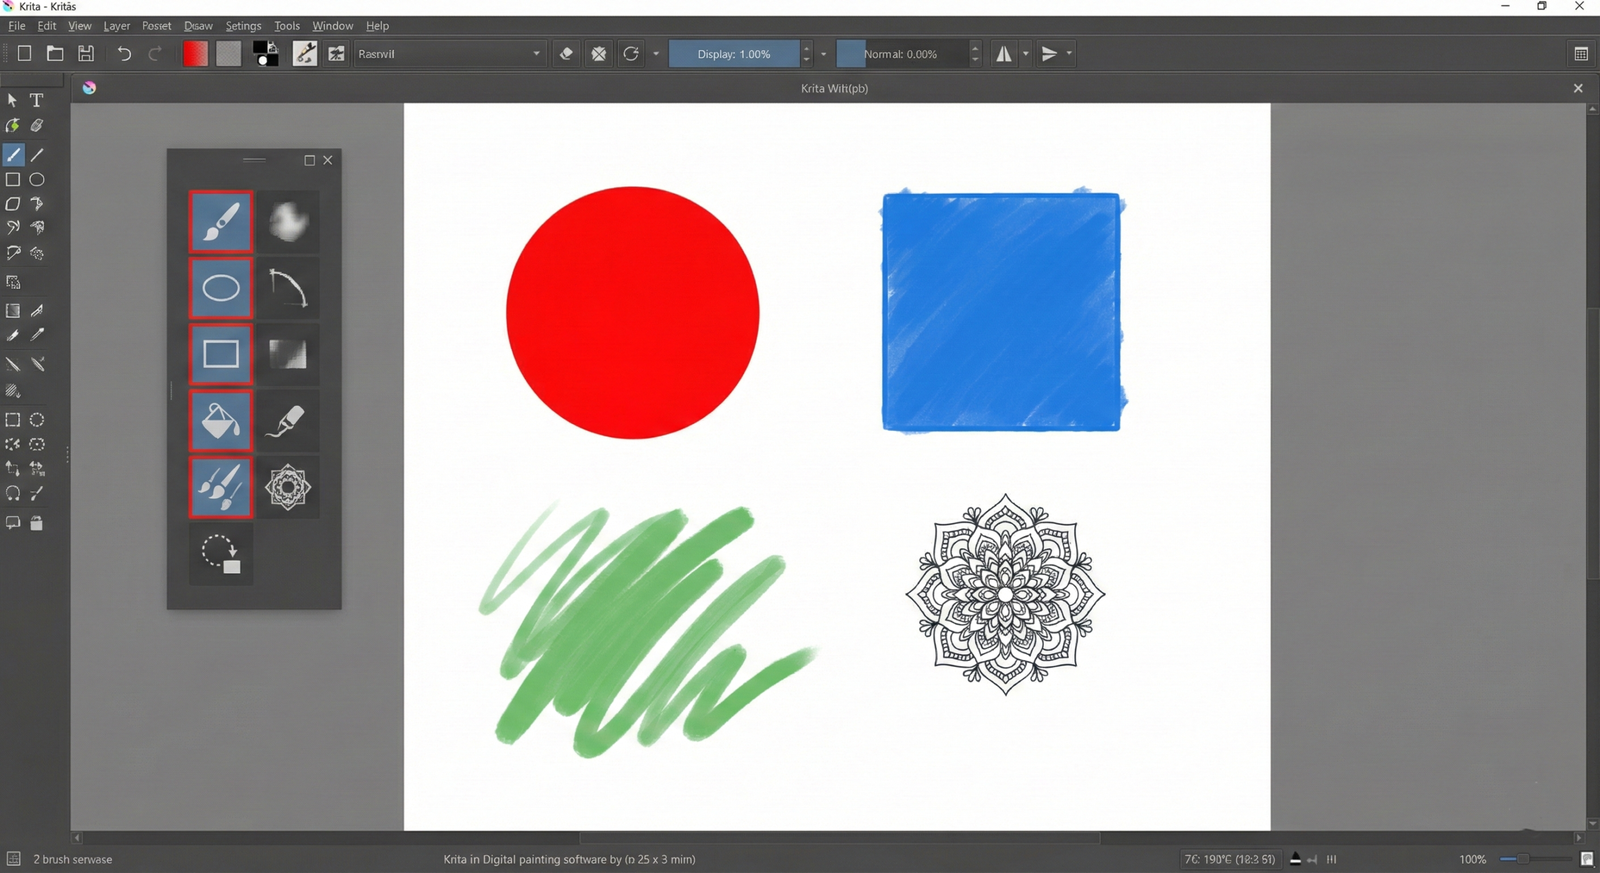Open the Layer menu
1600x873 pixels.
pos(117,26)
